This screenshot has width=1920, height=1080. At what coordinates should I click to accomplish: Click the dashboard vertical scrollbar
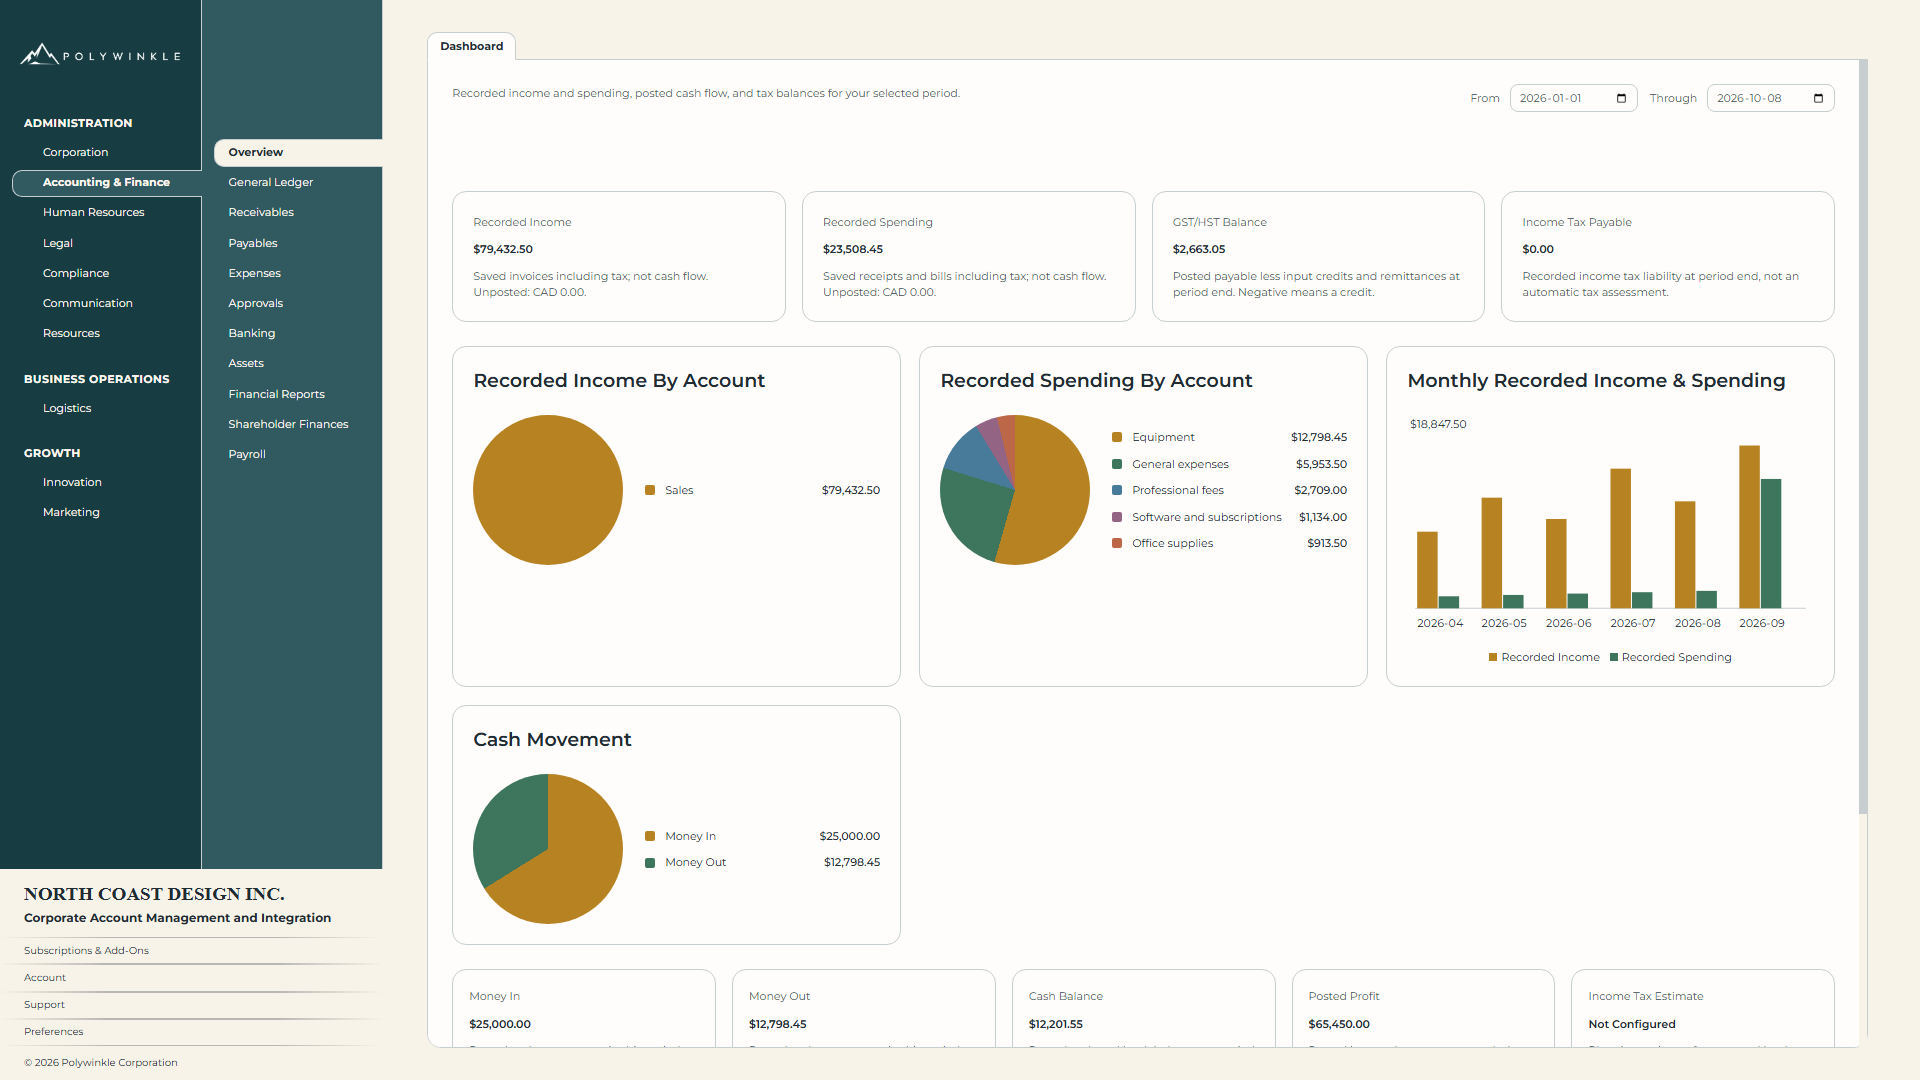coord(1863,437)
